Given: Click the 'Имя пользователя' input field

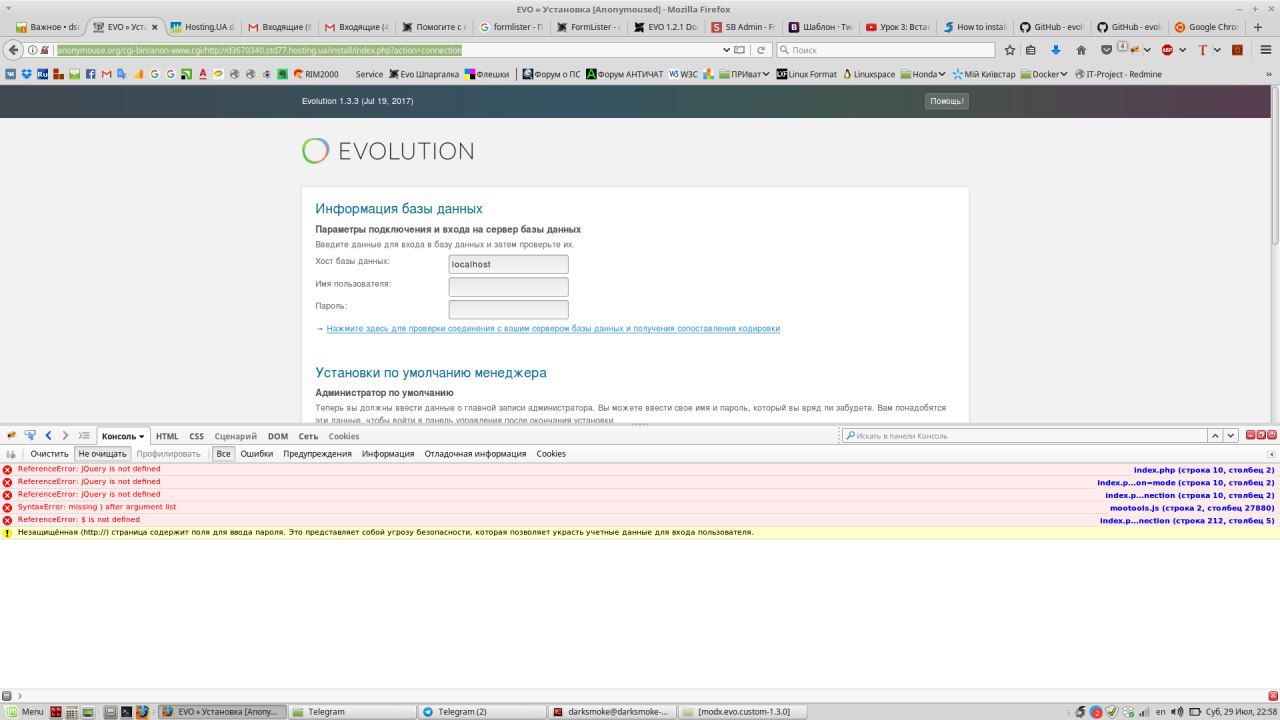Looking at the screenshot, I should 508,287.
